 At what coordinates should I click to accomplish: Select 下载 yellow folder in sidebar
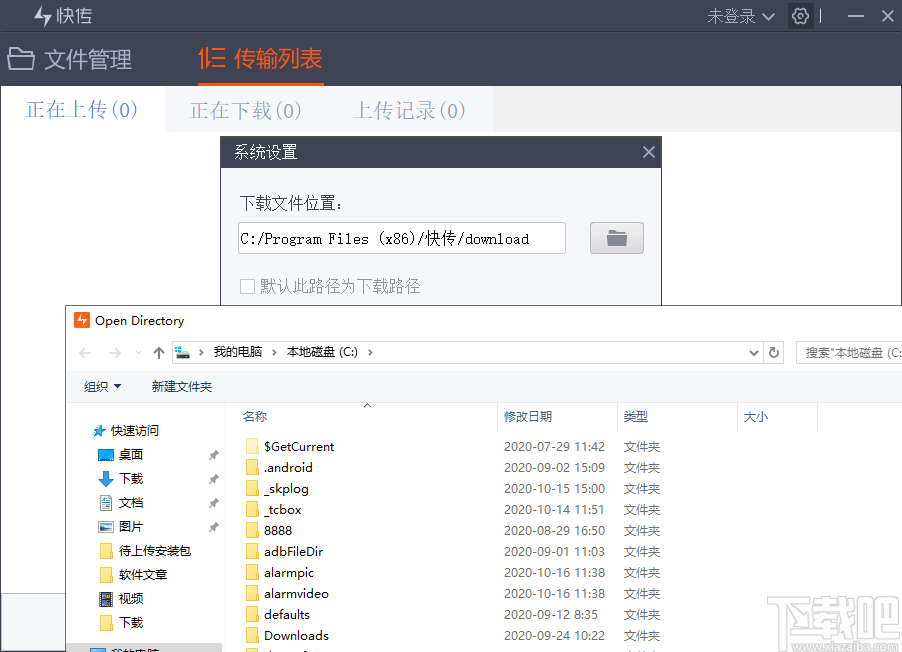point(121,623)
